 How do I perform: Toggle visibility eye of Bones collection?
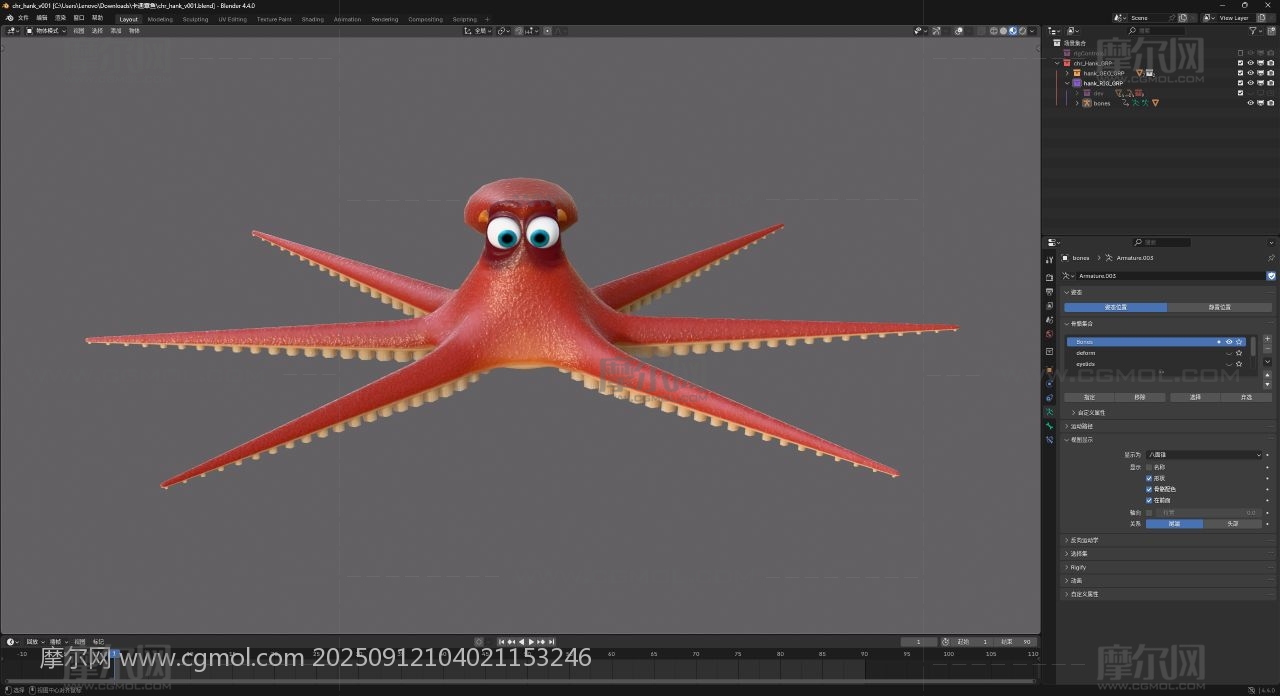click(x=1229, y=342)
